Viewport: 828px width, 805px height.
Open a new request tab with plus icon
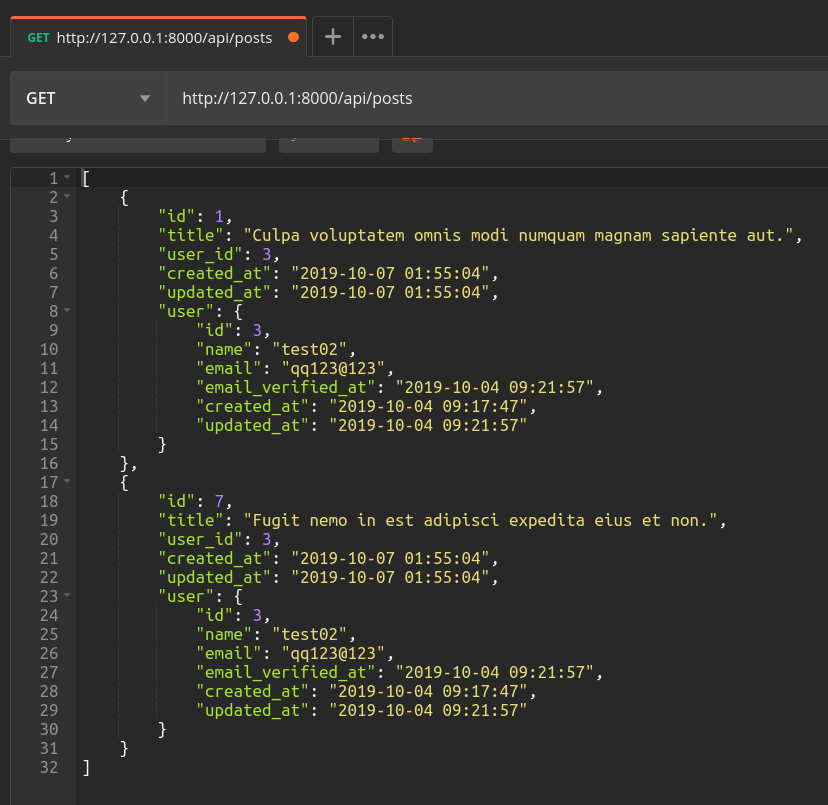click(333, 37)
